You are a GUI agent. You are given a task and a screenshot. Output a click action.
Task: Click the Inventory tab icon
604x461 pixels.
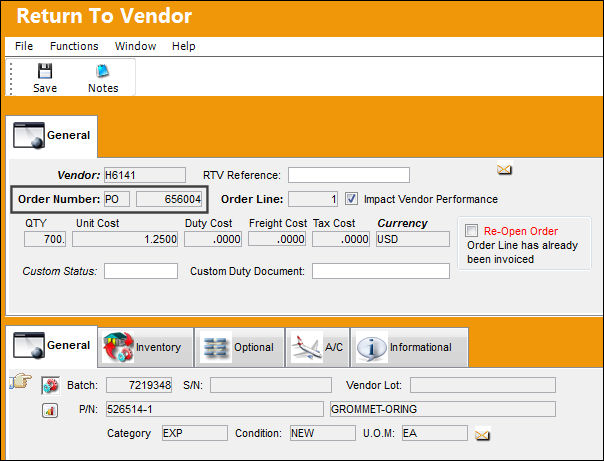pos(118,347)
